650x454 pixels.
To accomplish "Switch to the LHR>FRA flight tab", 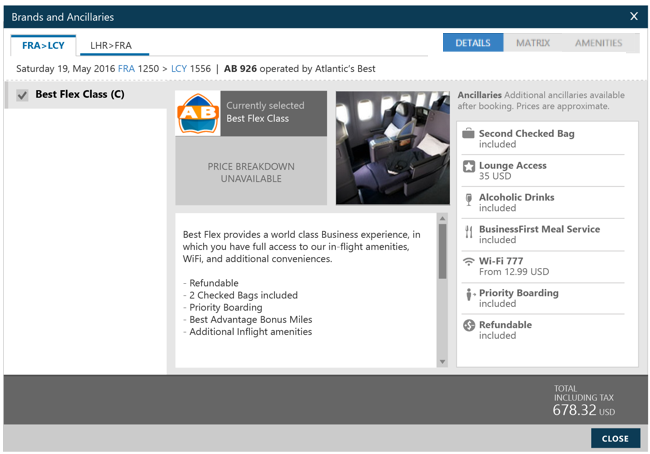I will [111, 46].
